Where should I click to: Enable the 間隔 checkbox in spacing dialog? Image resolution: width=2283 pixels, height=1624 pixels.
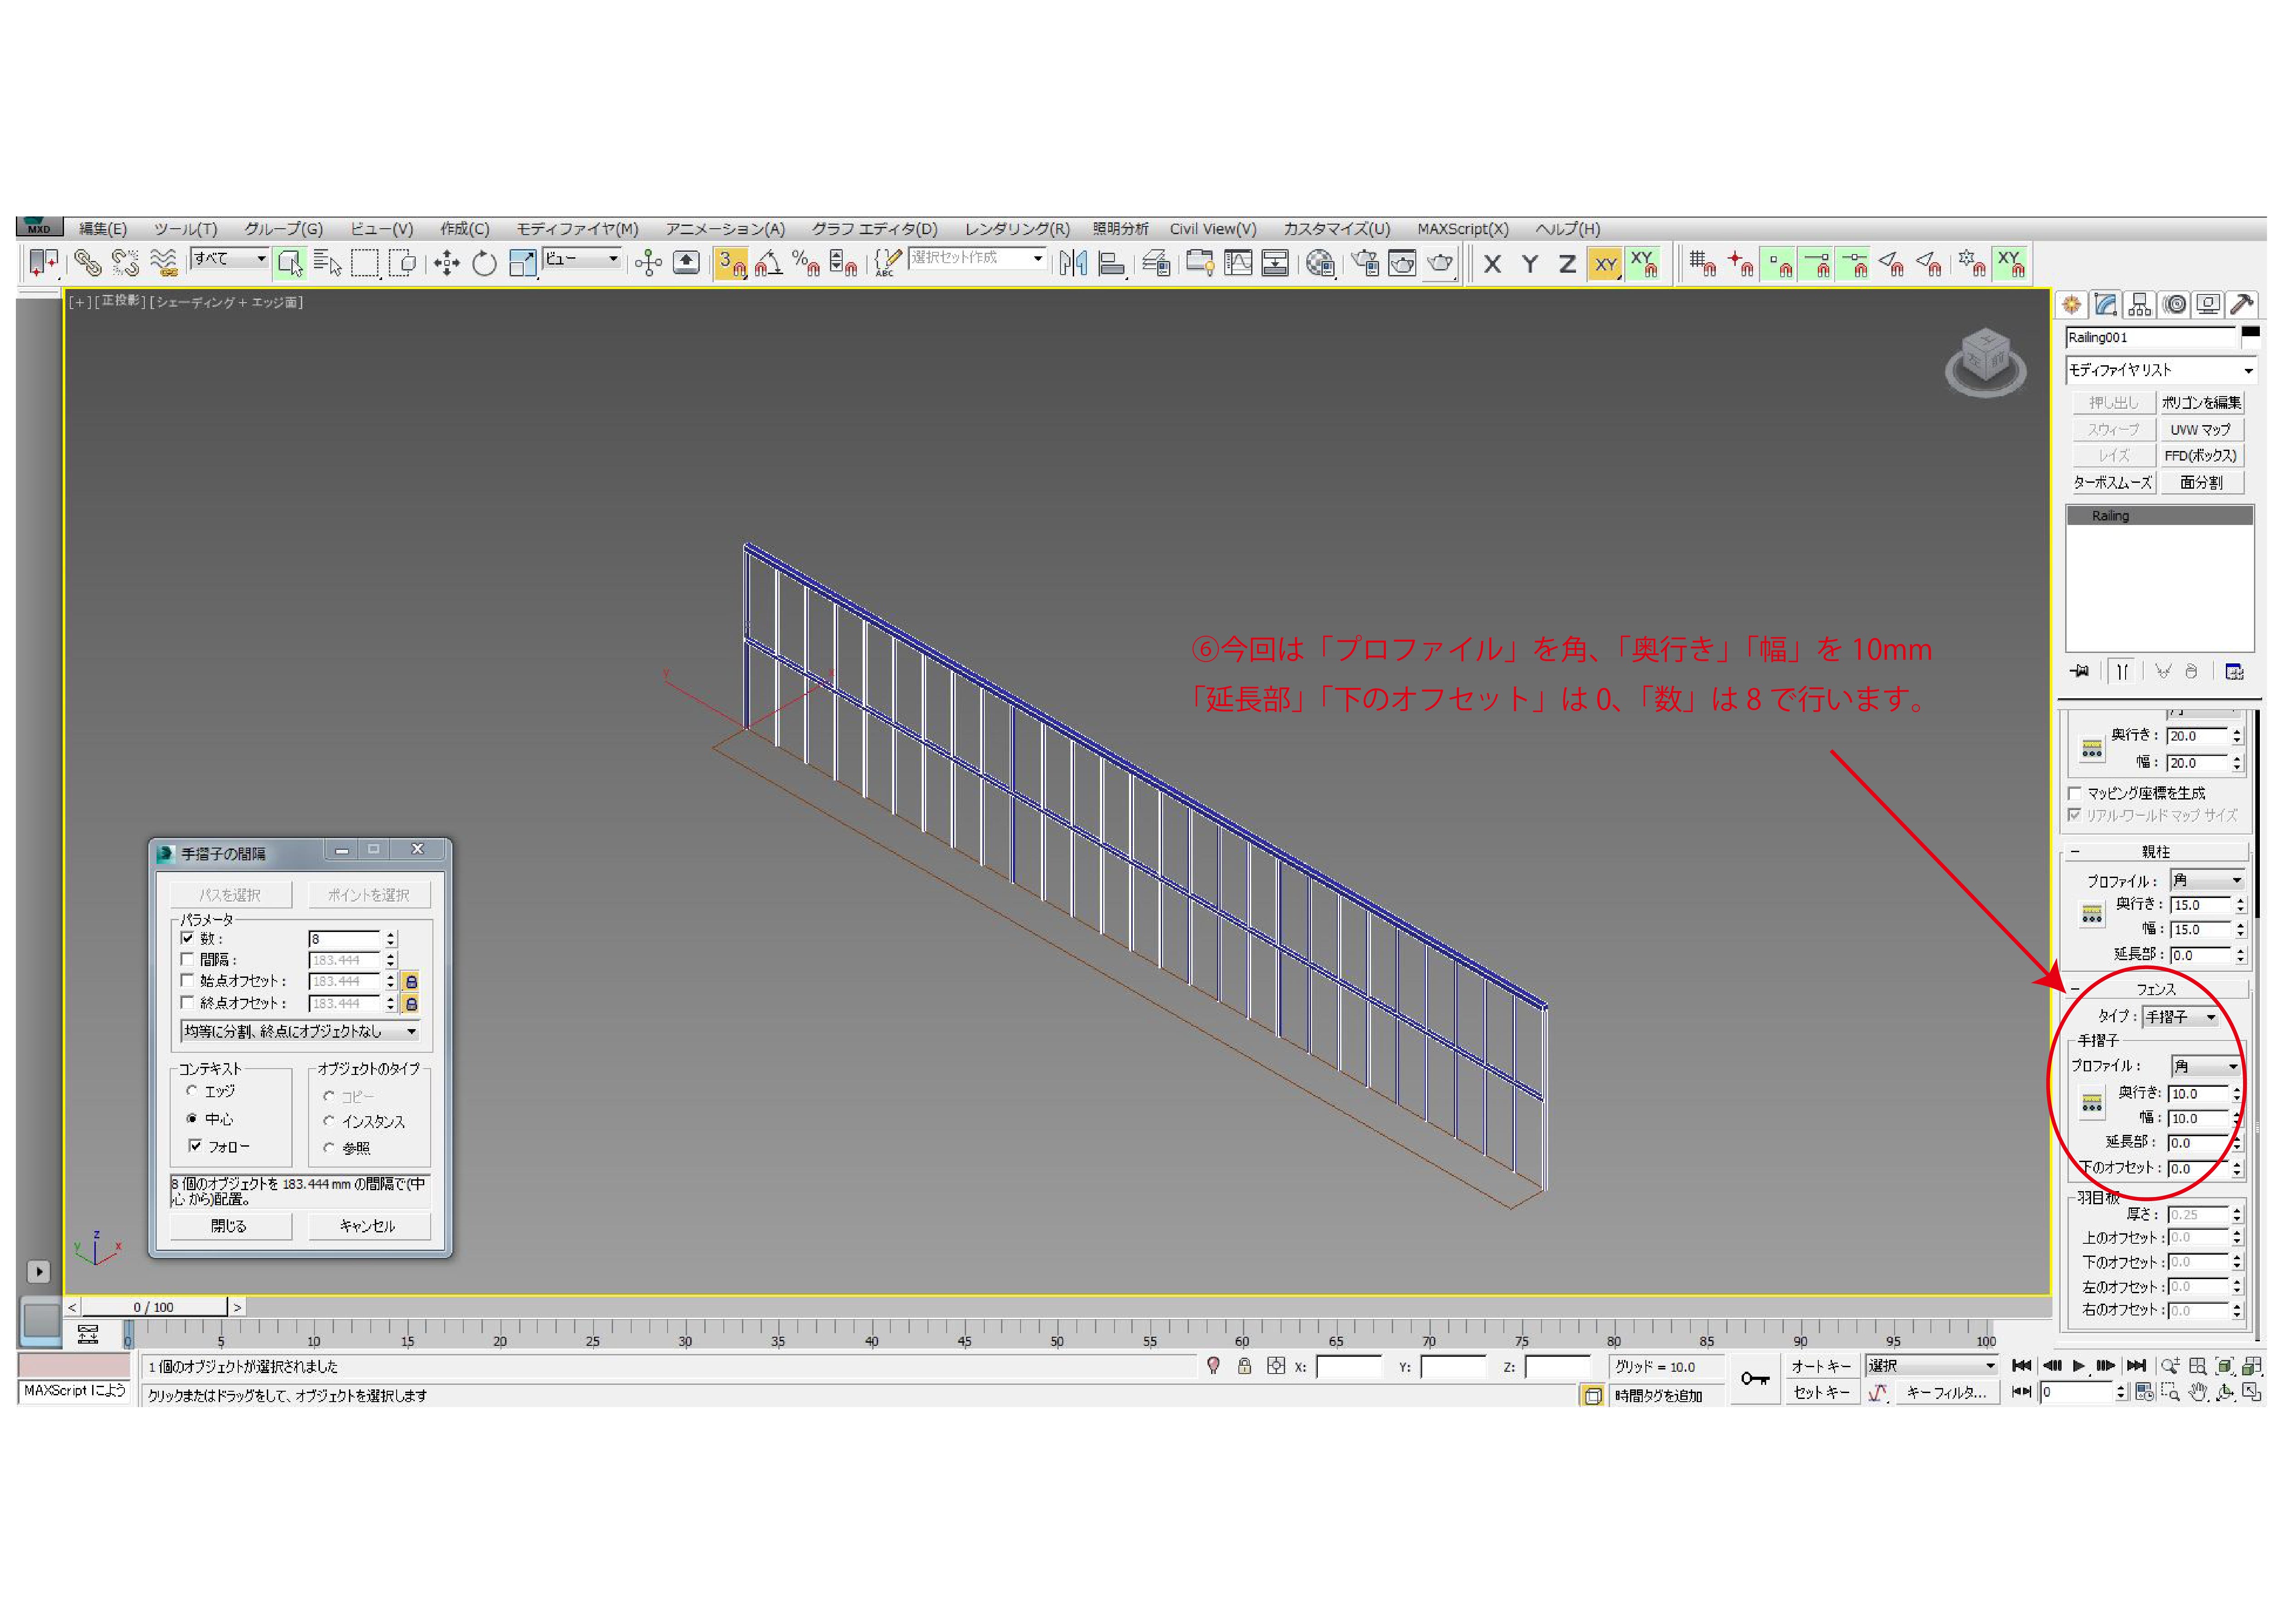pos(187,959)
